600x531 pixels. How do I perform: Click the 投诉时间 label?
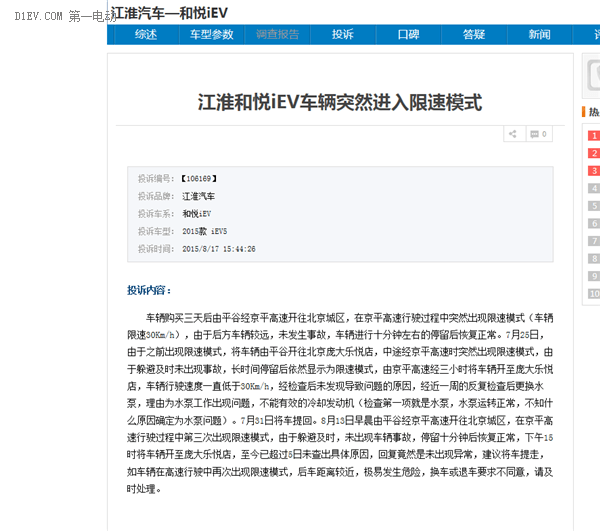tap(156, 249)
